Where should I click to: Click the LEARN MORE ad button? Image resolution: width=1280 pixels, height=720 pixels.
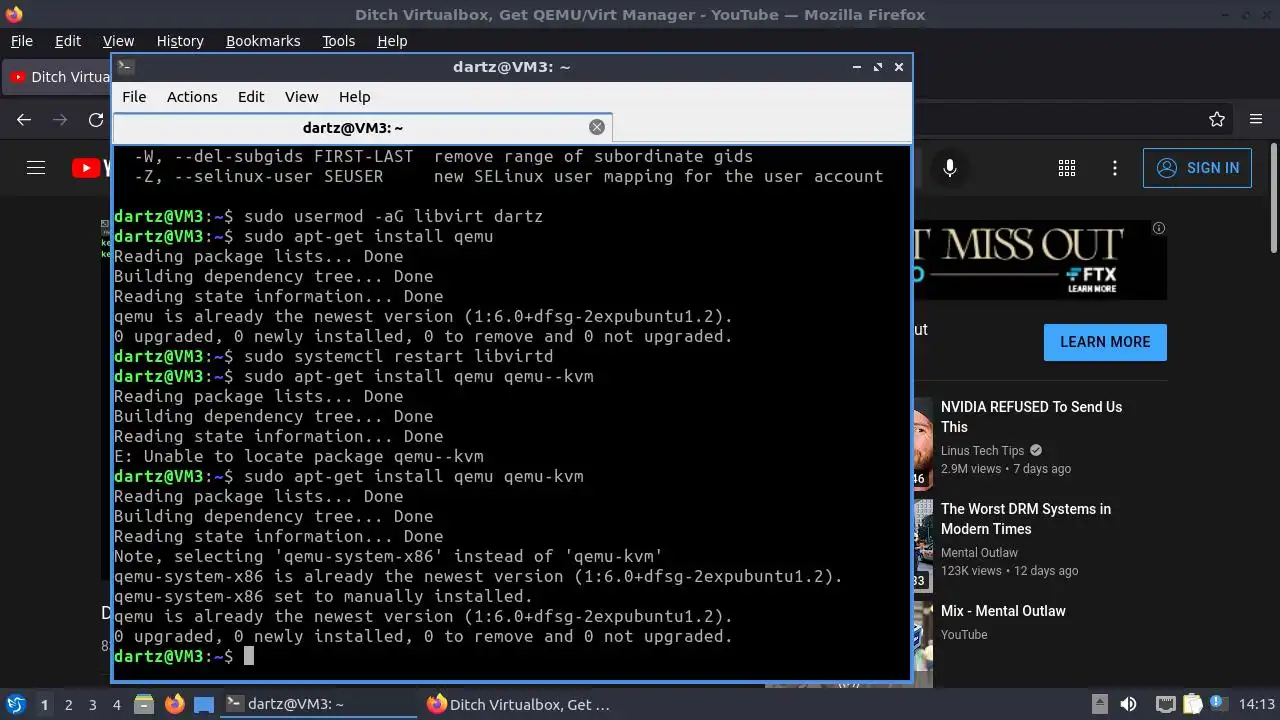1105,342
